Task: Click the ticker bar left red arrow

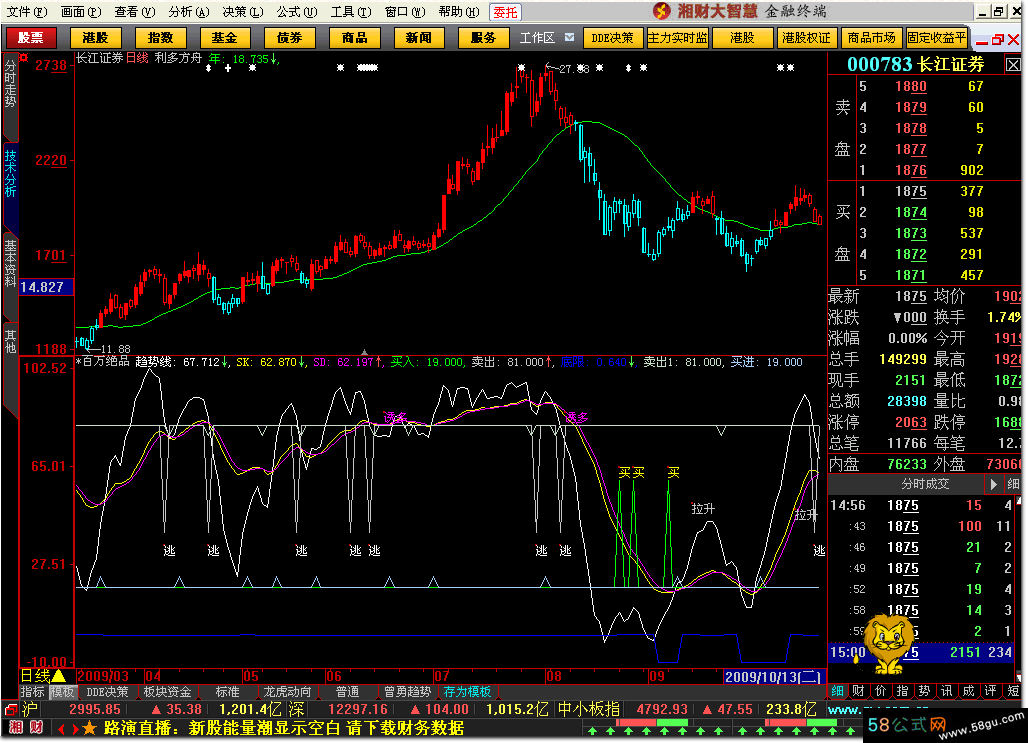Action: [x=61, y=729]
